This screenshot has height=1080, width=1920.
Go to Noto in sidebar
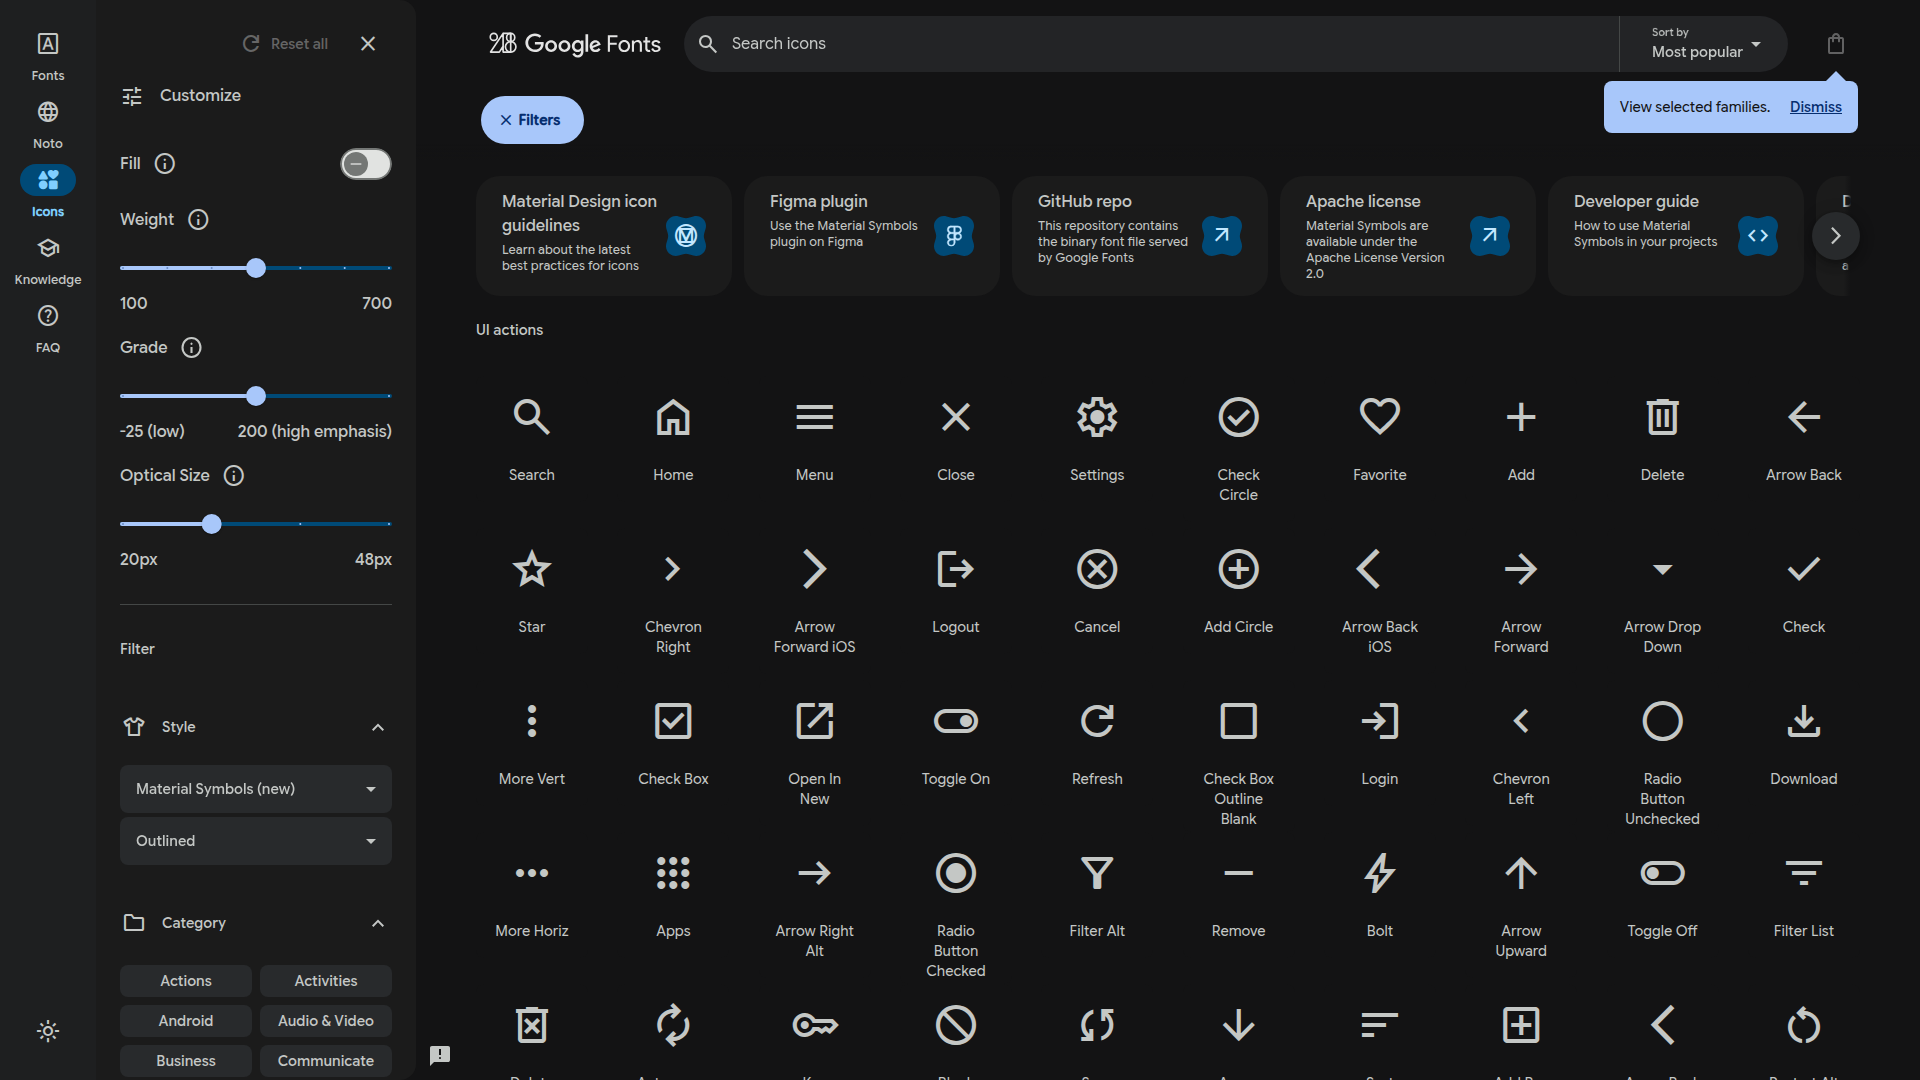click(x=48, y=124)
